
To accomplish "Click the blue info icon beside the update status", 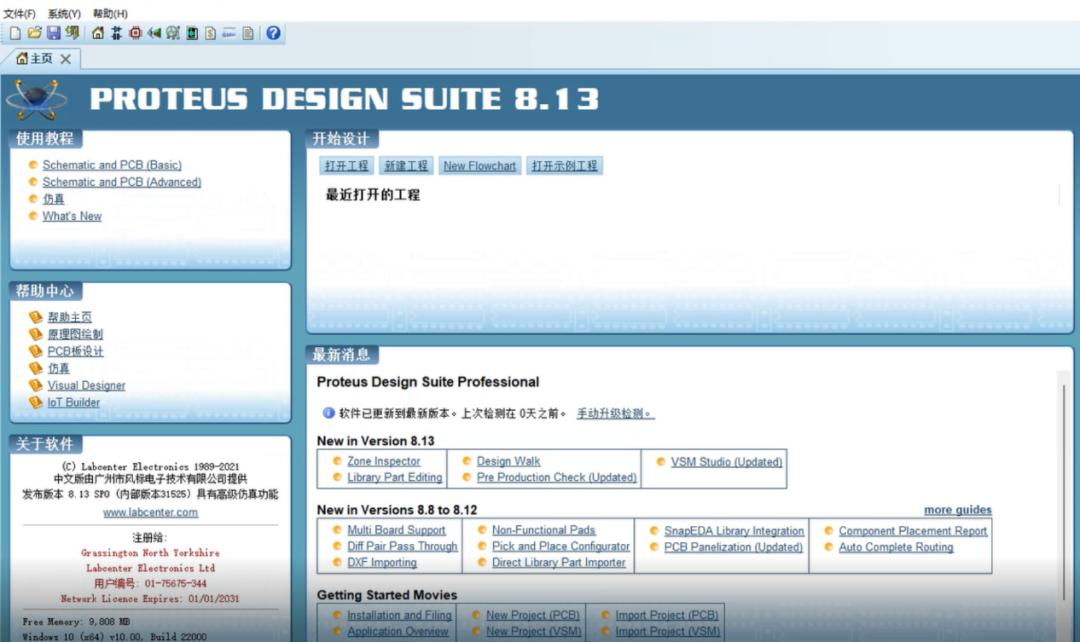I will (329, 413).
